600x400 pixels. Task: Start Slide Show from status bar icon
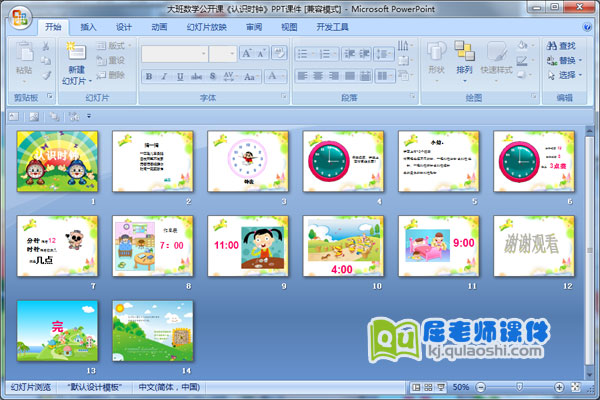tap(440, 387)
